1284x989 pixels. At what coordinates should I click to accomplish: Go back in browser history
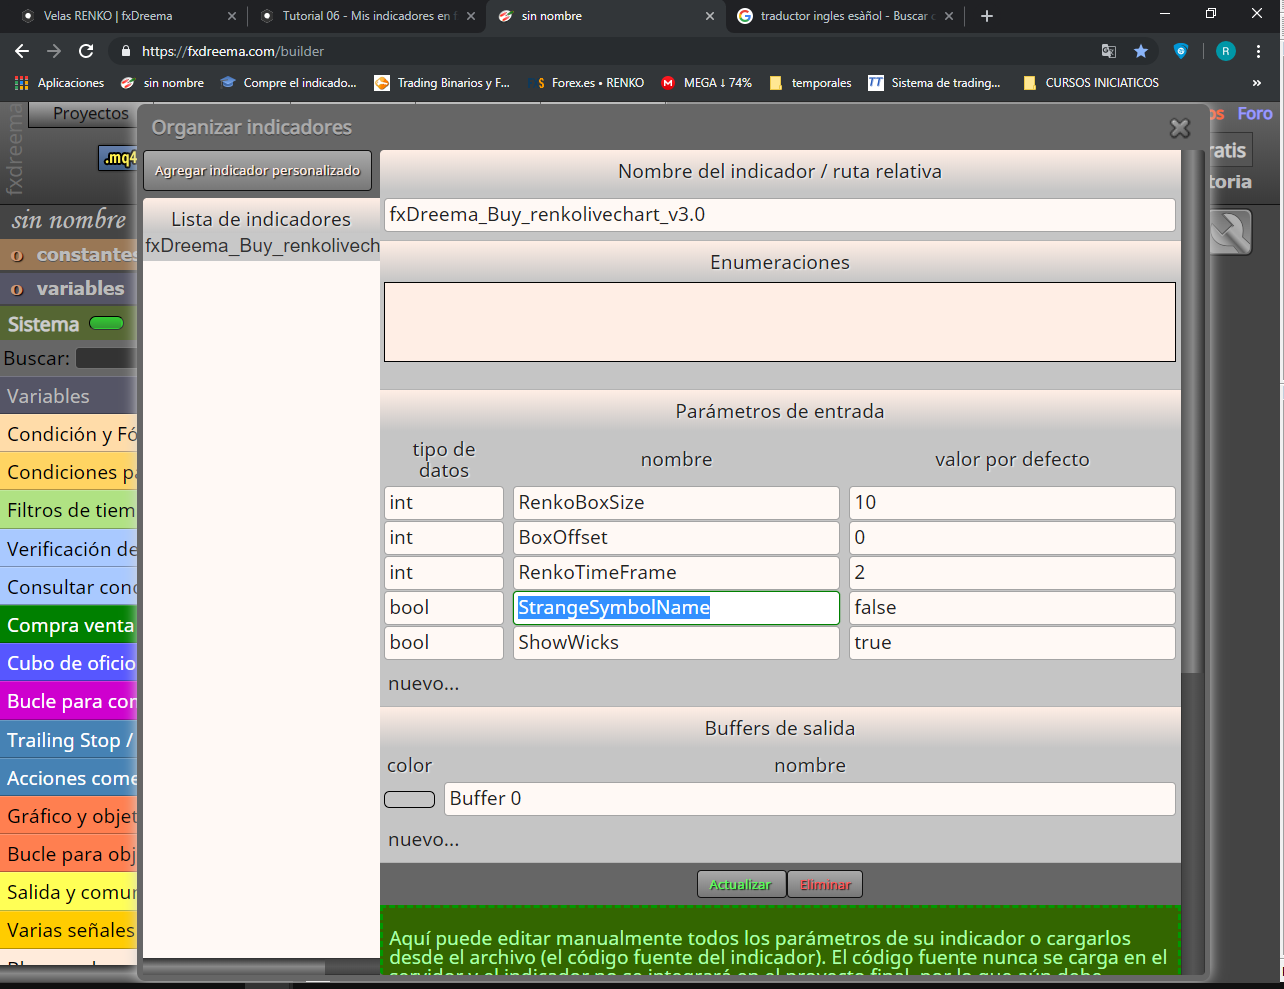click(x=22, y=51)
